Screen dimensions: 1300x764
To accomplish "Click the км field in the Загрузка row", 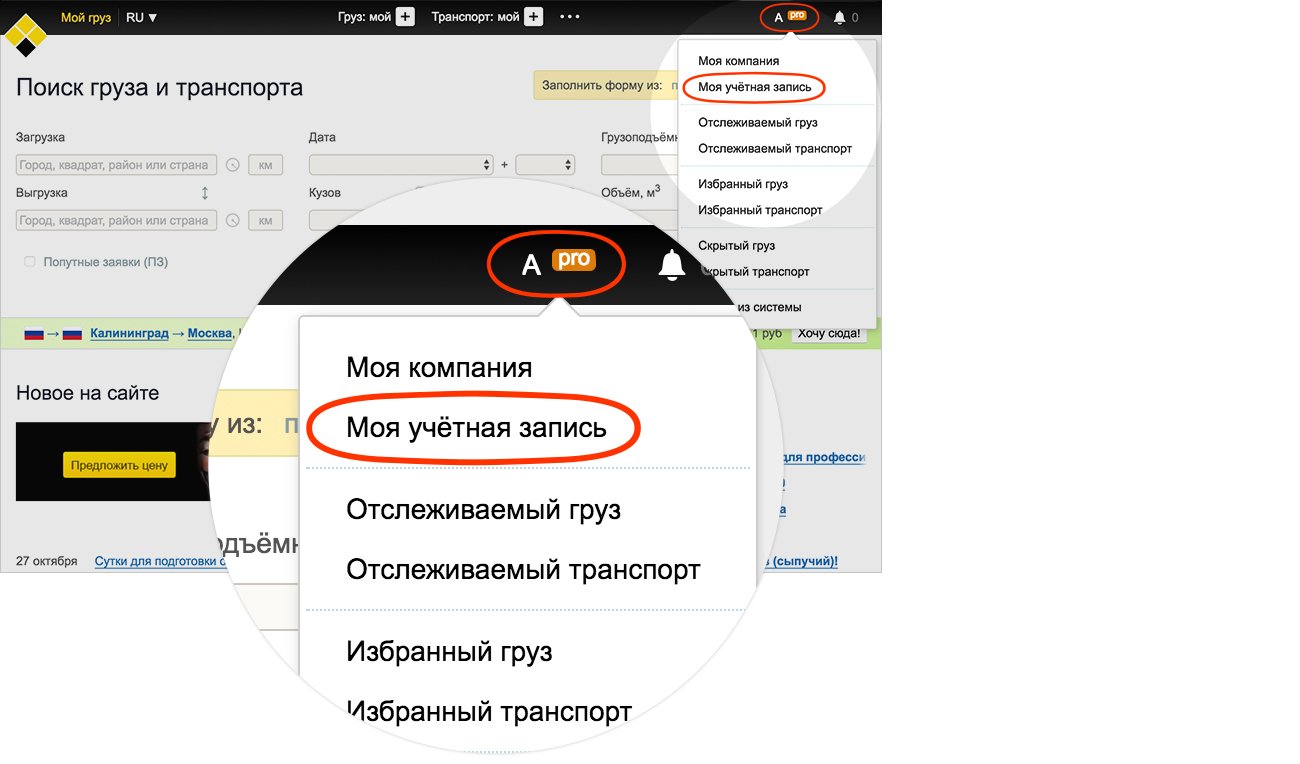I will tap(266, 165).
